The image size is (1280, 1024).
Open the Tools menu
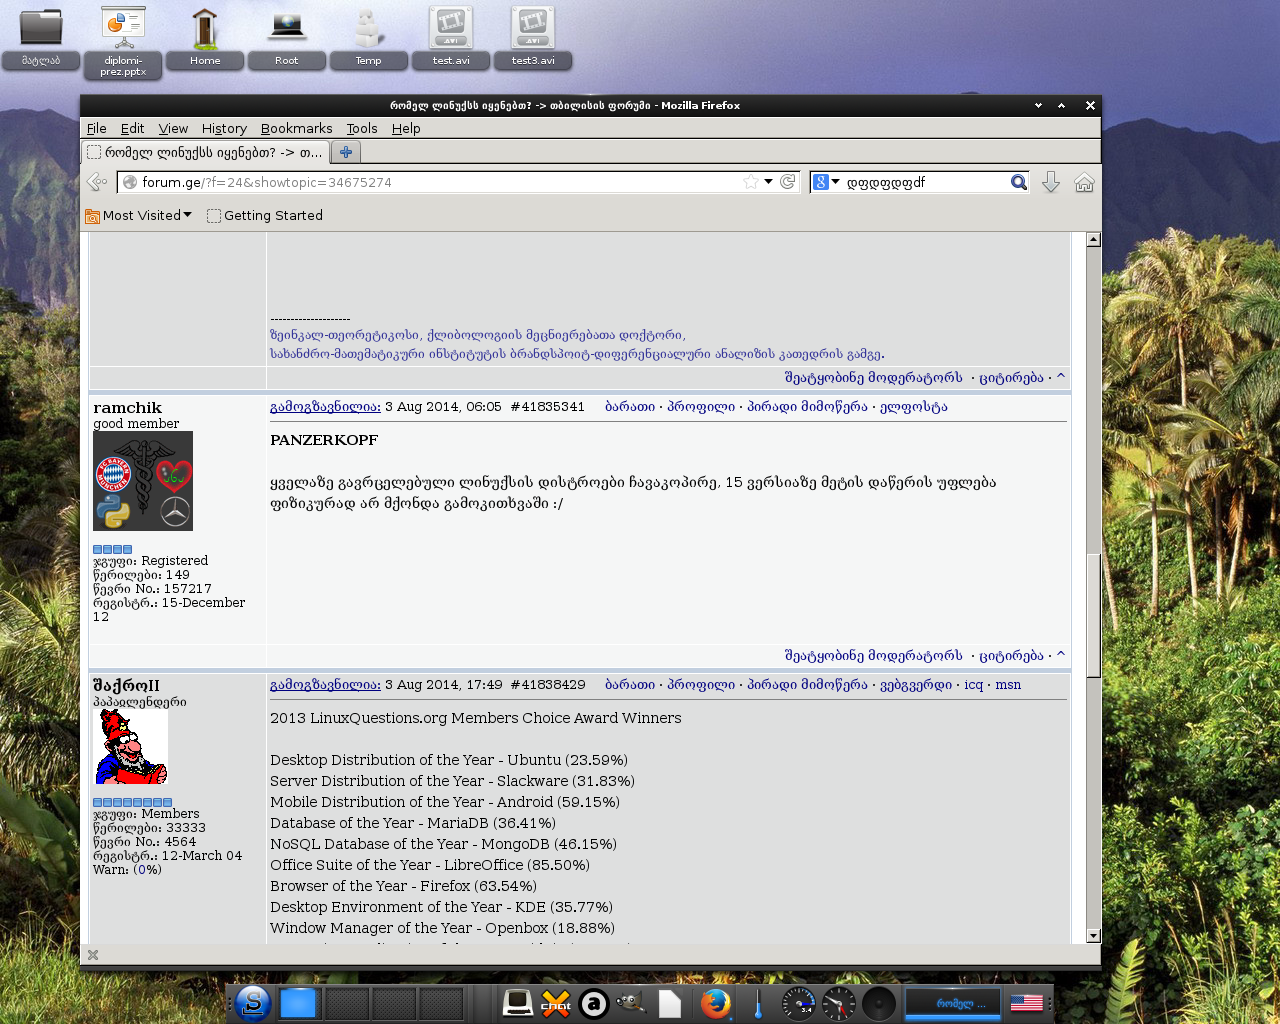tap(362, 128)
